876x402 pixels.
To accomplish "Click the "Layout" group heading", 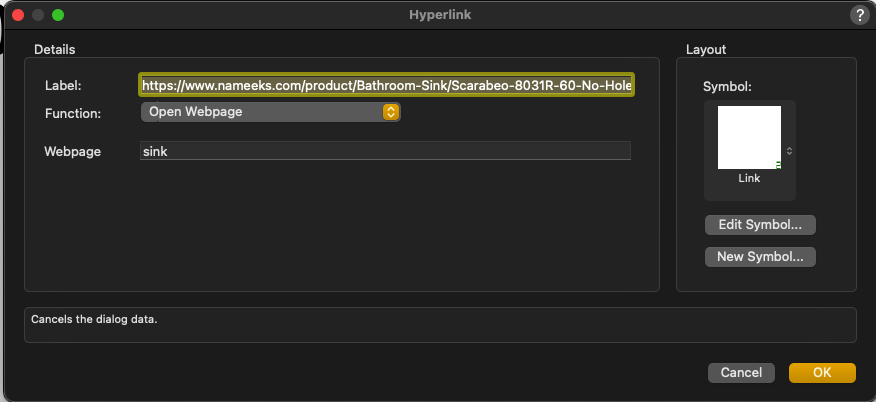I will 706,49.
